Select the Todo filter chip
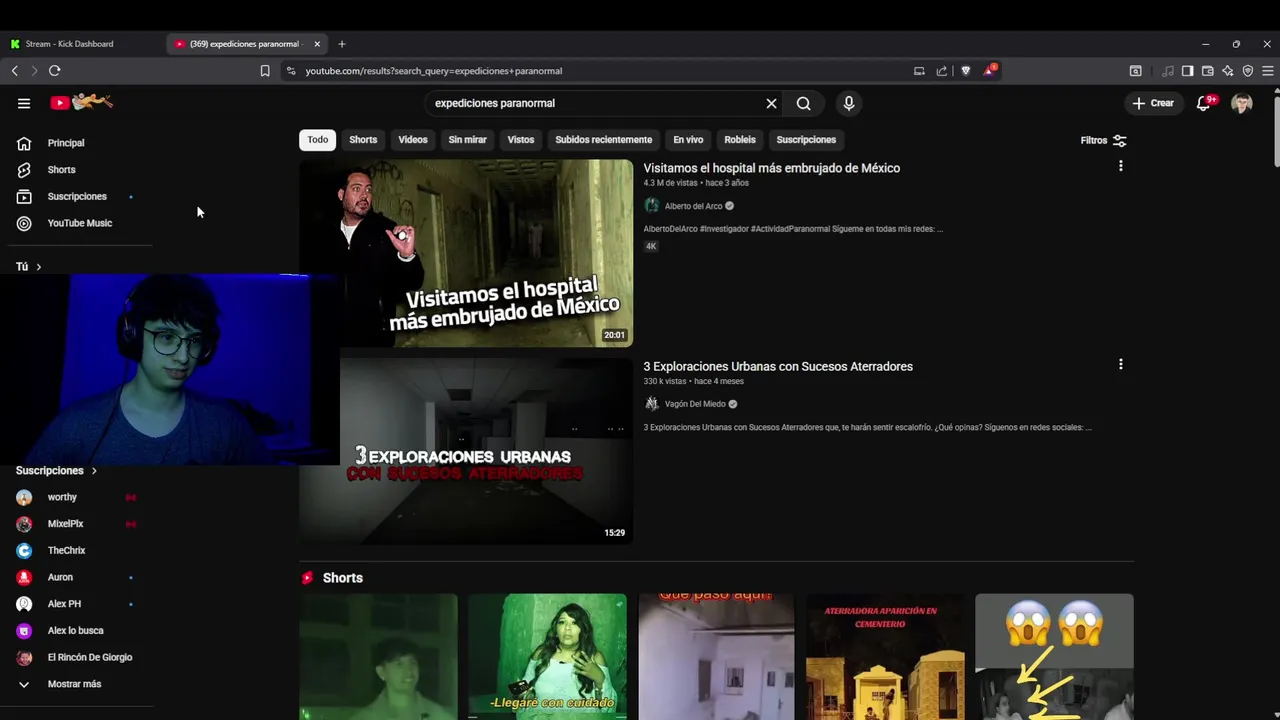This screenshot has width=1280, height=720. coord(318,140)
